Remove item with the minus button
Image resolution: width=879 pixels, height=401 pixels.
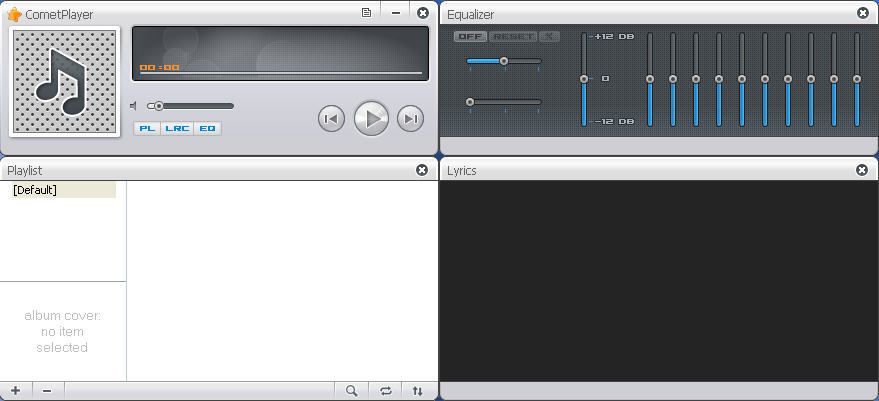[x=48, y=391]
